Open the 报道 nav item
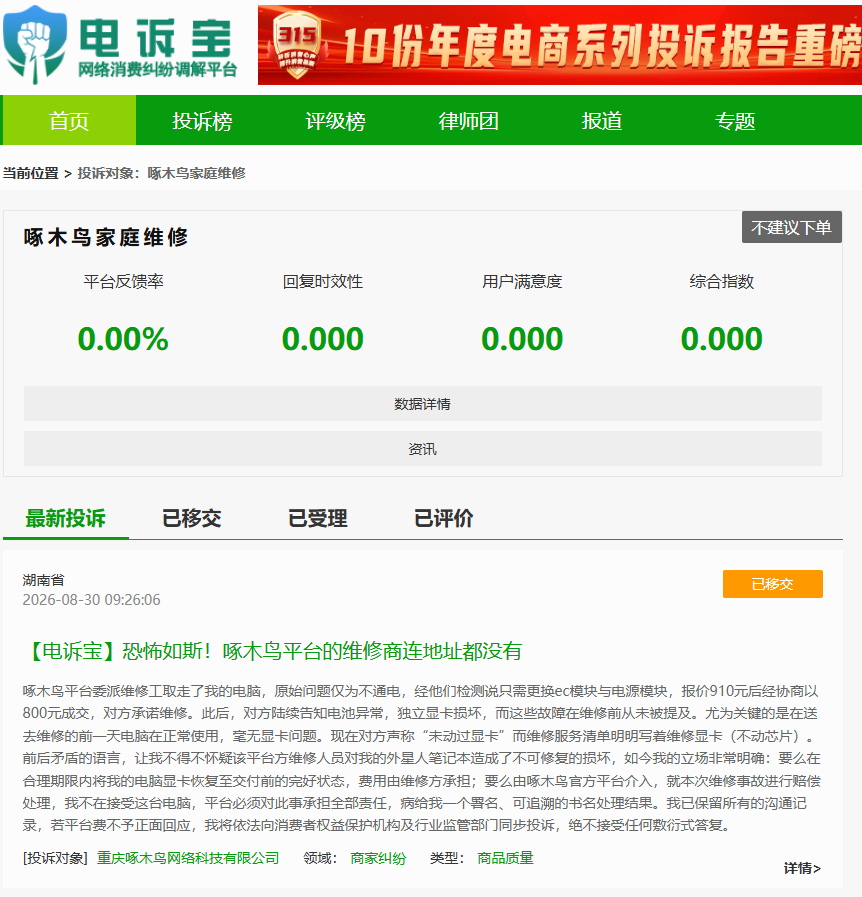 (x=602, y=121)
